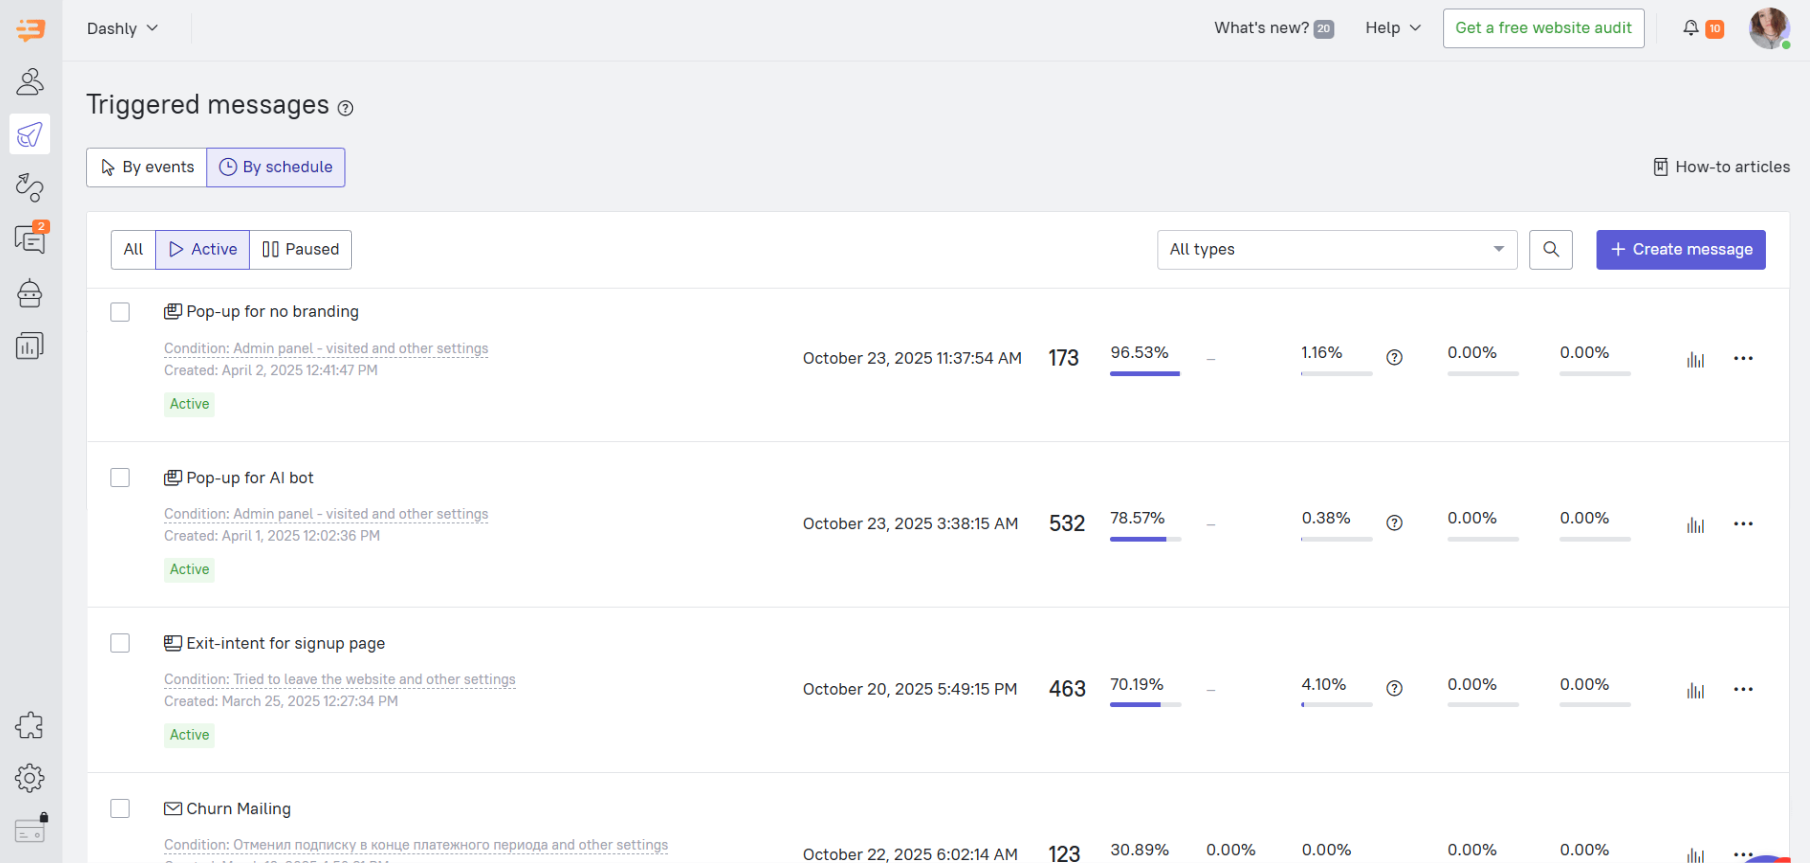The width and height of the screenshot is (1810, 863).
Task: Select the Pop-up for no branding checkbox
Action: [x=120, y=312]
